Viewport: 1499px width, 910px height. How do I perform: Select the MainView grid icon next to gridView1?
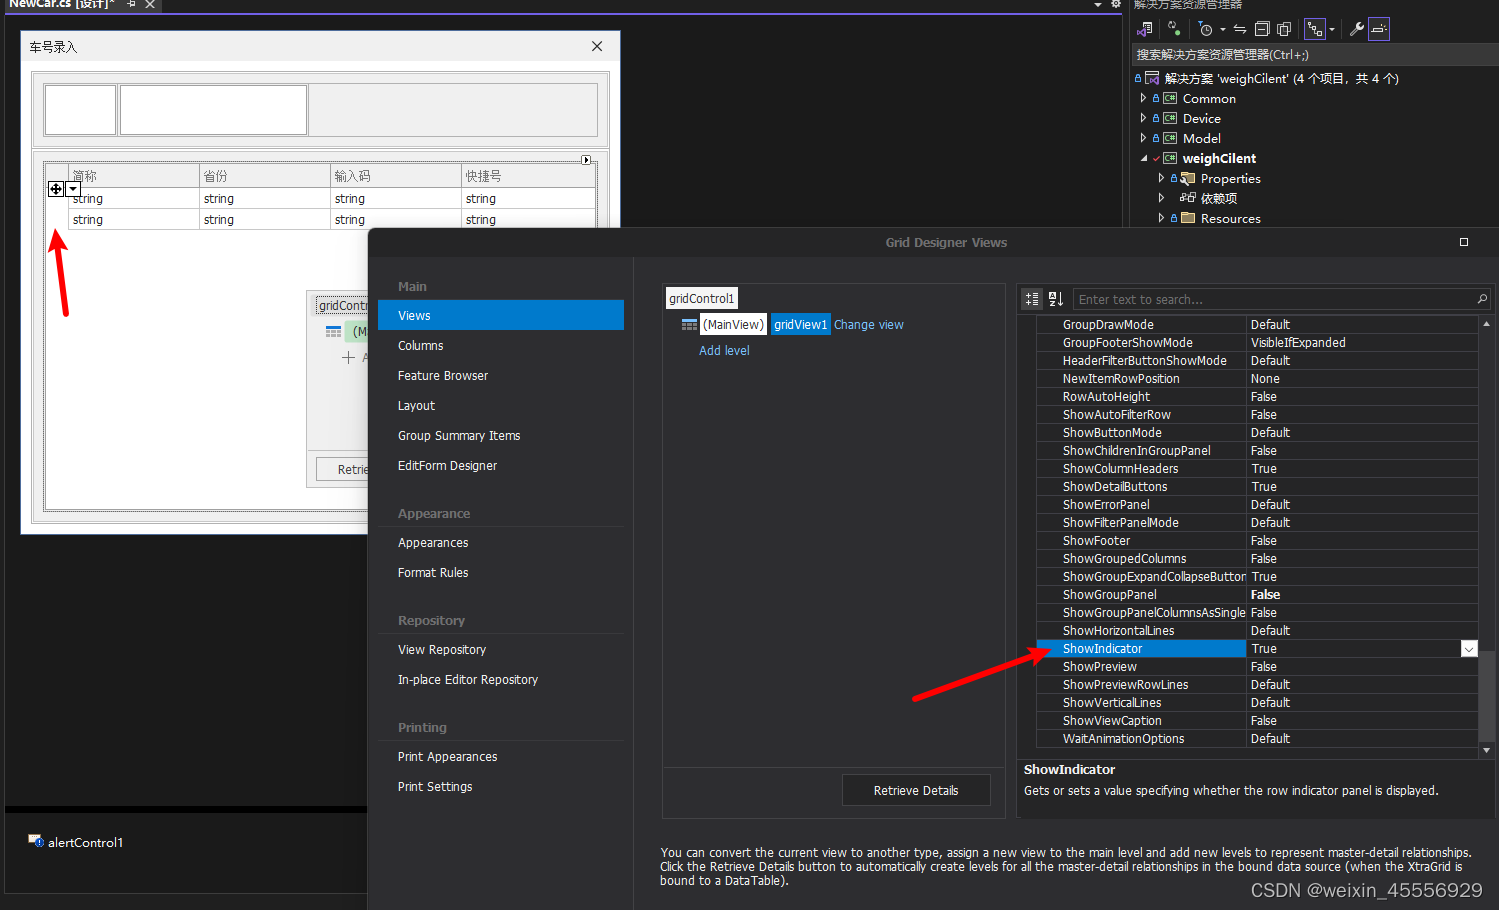click(x=689, y=323)
